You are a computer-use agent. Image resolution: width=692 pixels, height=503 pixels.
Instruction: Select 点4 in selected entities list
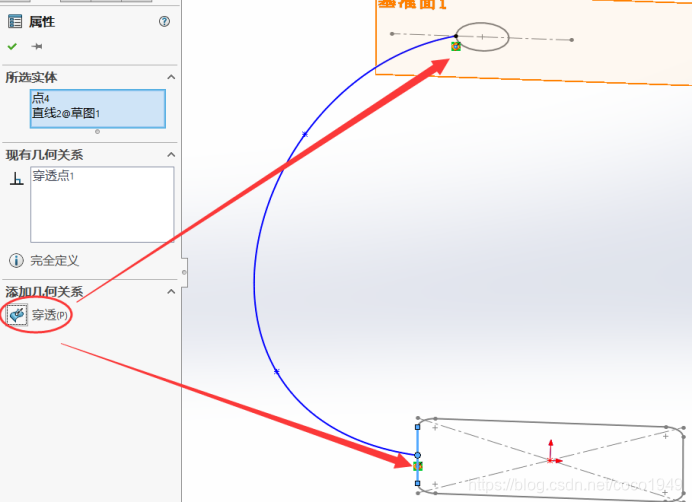[41, 98]
